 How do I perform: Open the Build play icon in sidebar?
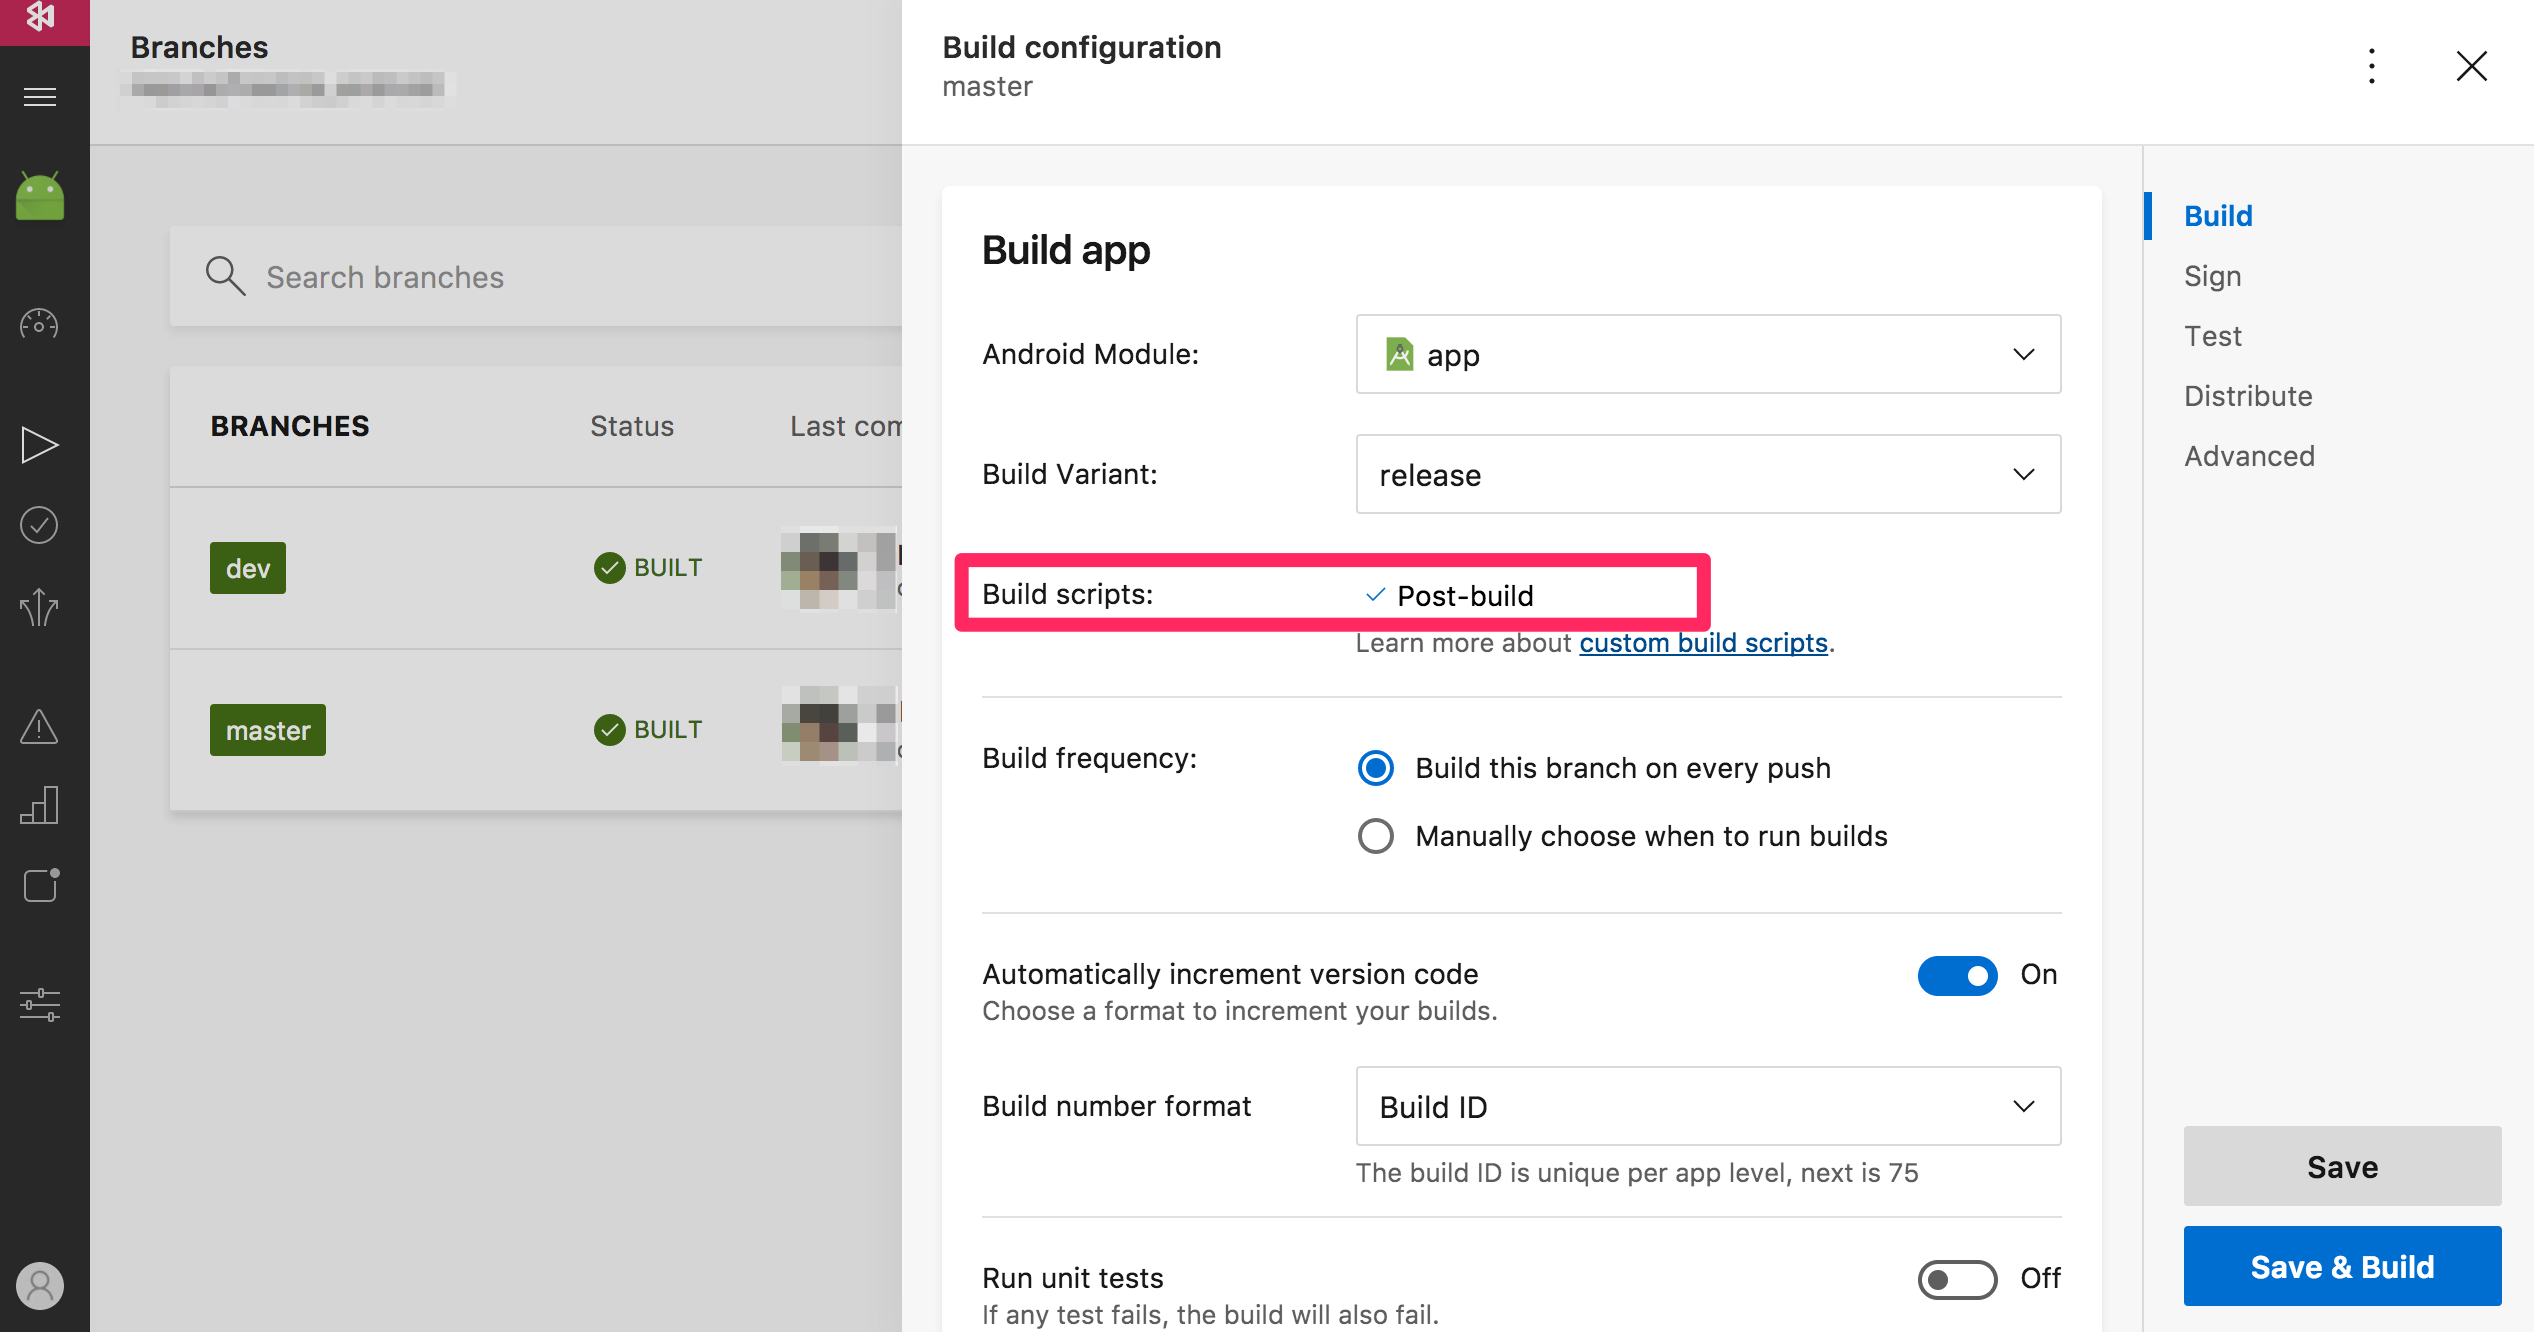pyautogui.click(x=40, y=445)
